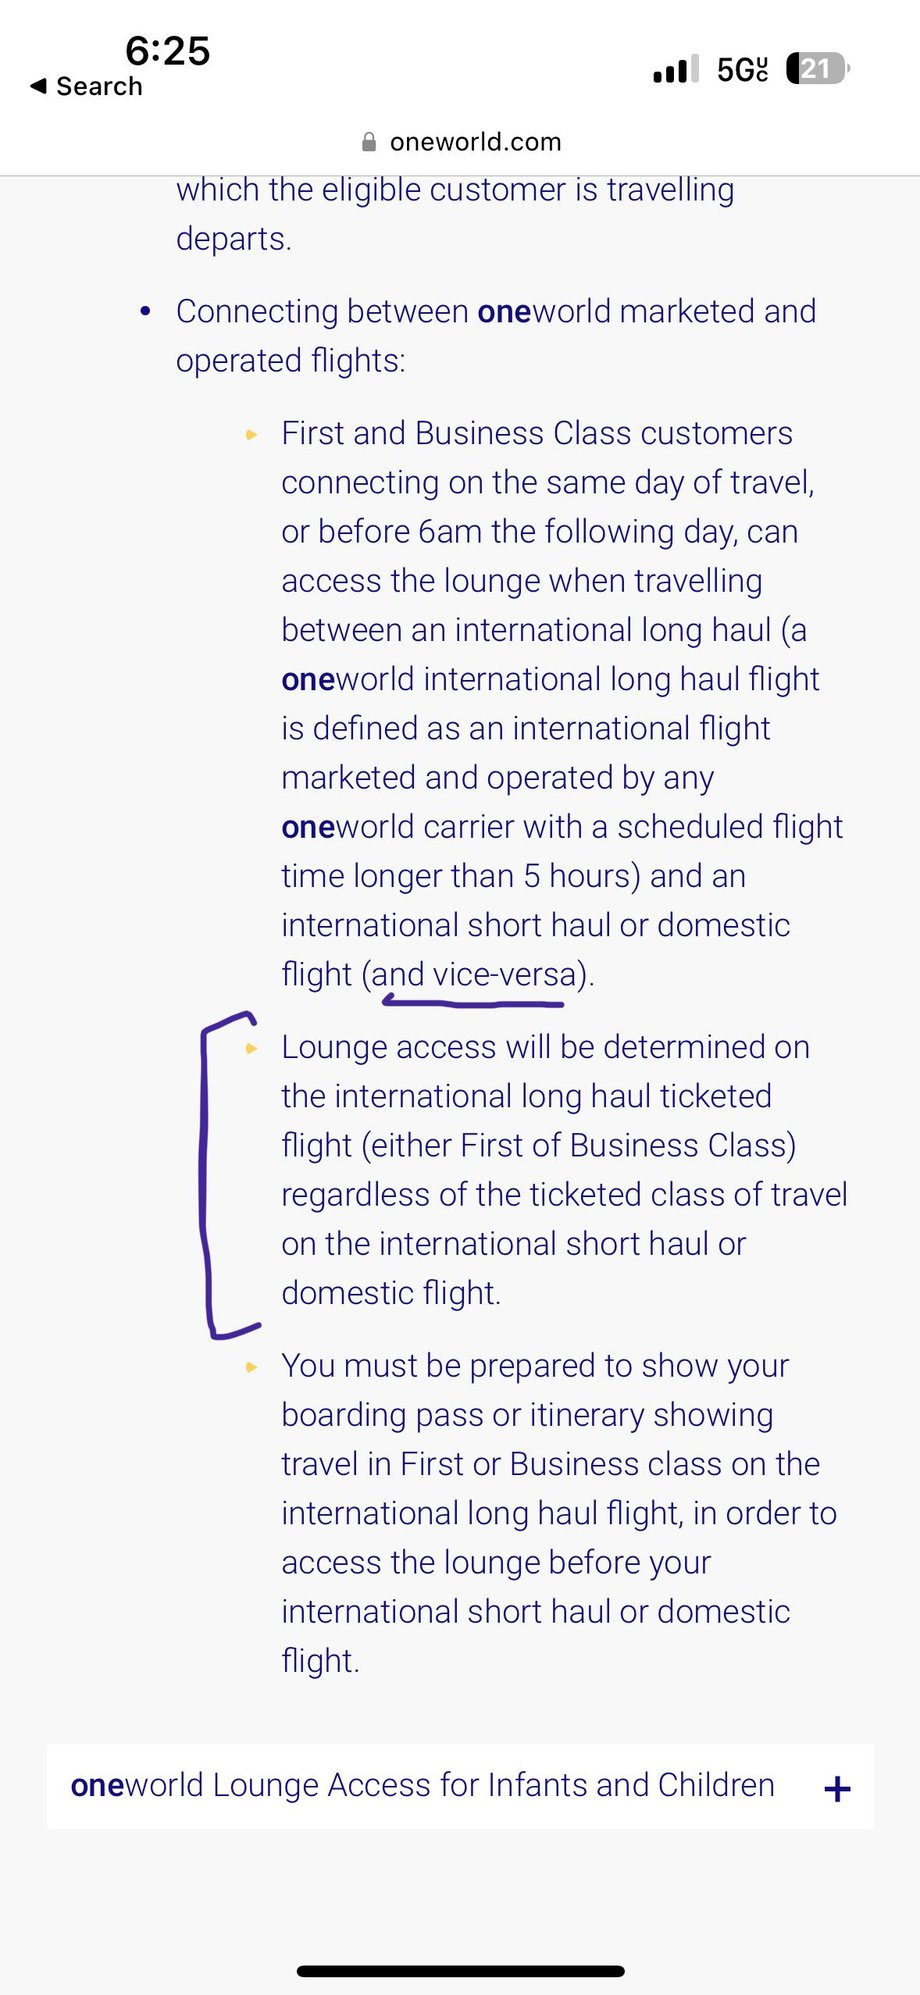Viewport: 920px width, 1995px height.
Task: Click yellow arrow bullet beside "Lounge access will be"
Action: [x=252, y=1048]
